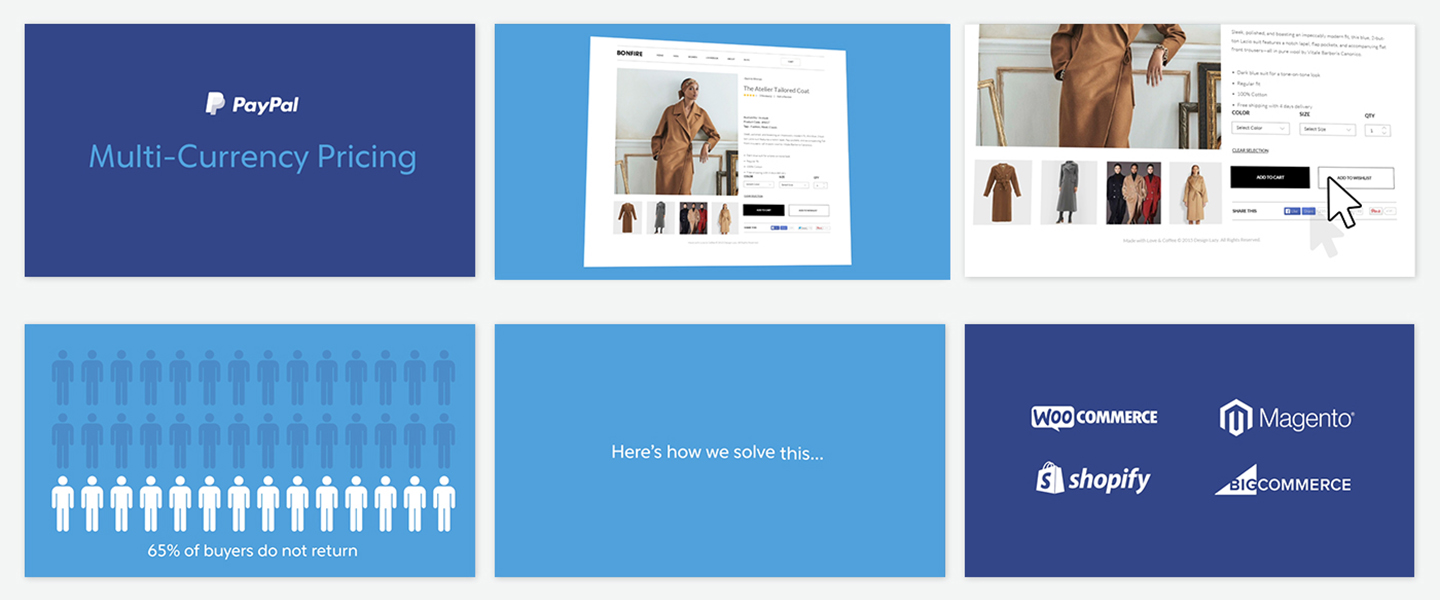The image size is (1440, 600).
Task: Click the BONFIRE store logo
Action: 631,53
